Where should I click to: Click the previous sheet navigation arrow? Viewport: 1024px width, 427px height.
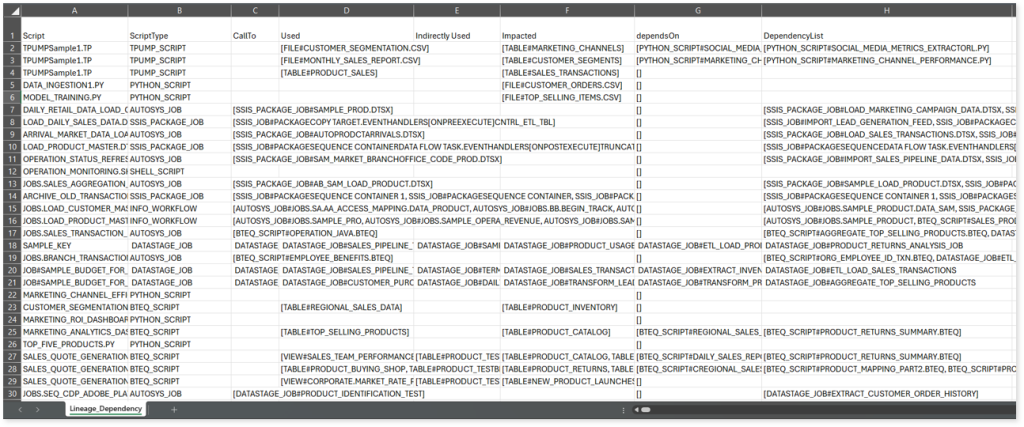[x=20, y=409]
